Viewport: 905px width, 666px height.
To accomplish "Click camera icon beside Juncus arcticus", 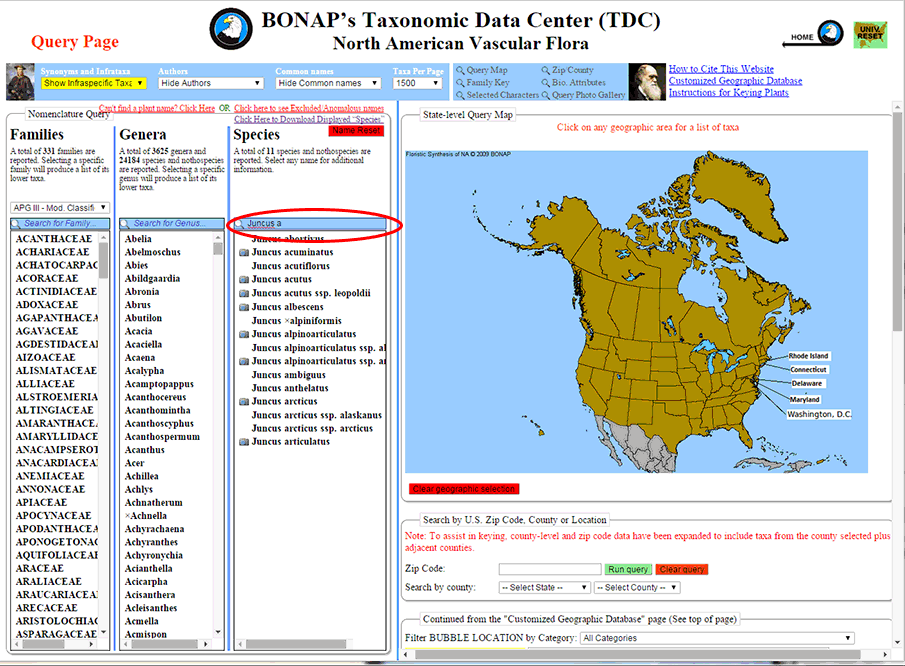I will pyautogui.click(x=244, y=402).
